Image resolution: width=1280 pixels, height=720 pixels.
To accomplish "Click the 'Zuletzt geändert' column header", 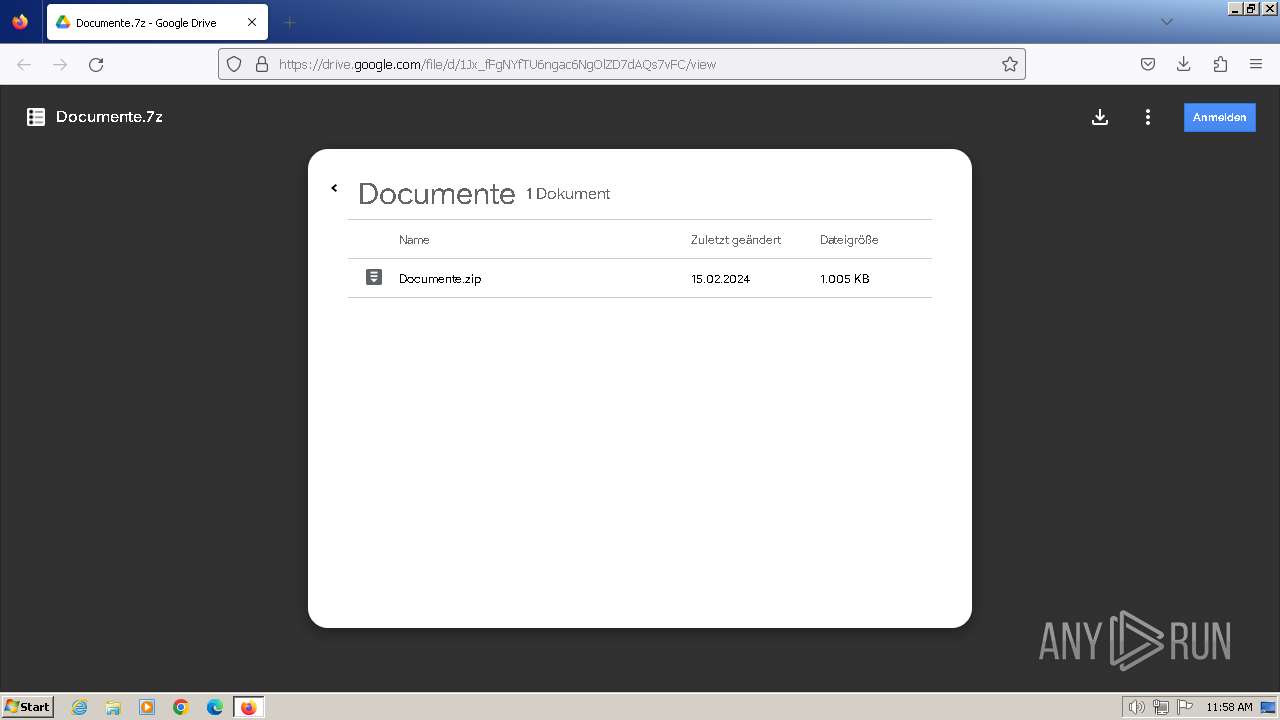I will [736, 240].
